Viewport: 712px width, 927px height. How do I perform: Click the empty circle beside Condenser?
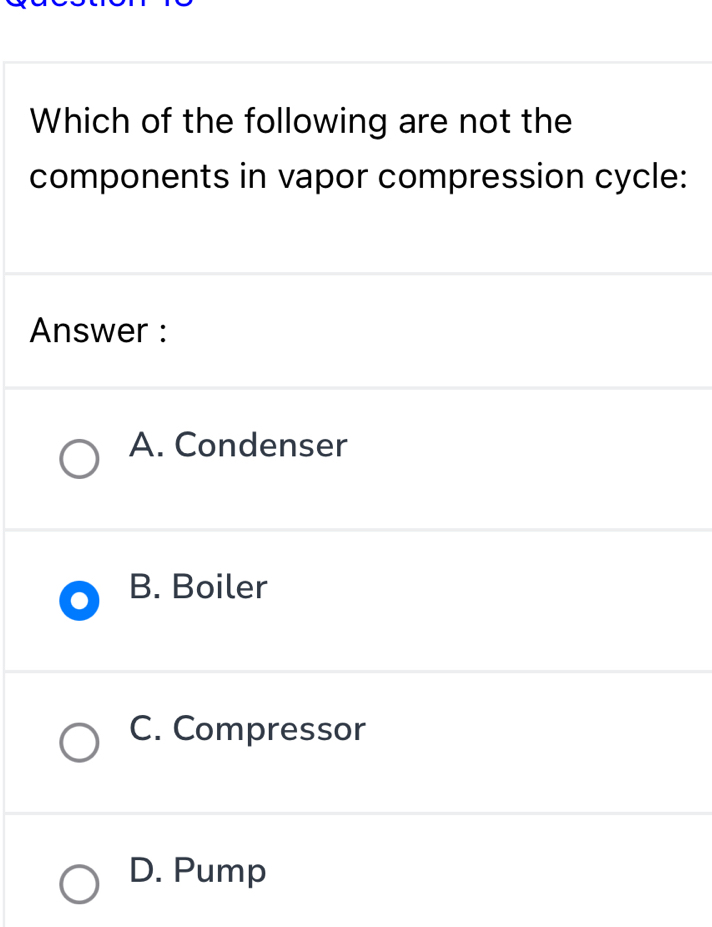[79, 458]
